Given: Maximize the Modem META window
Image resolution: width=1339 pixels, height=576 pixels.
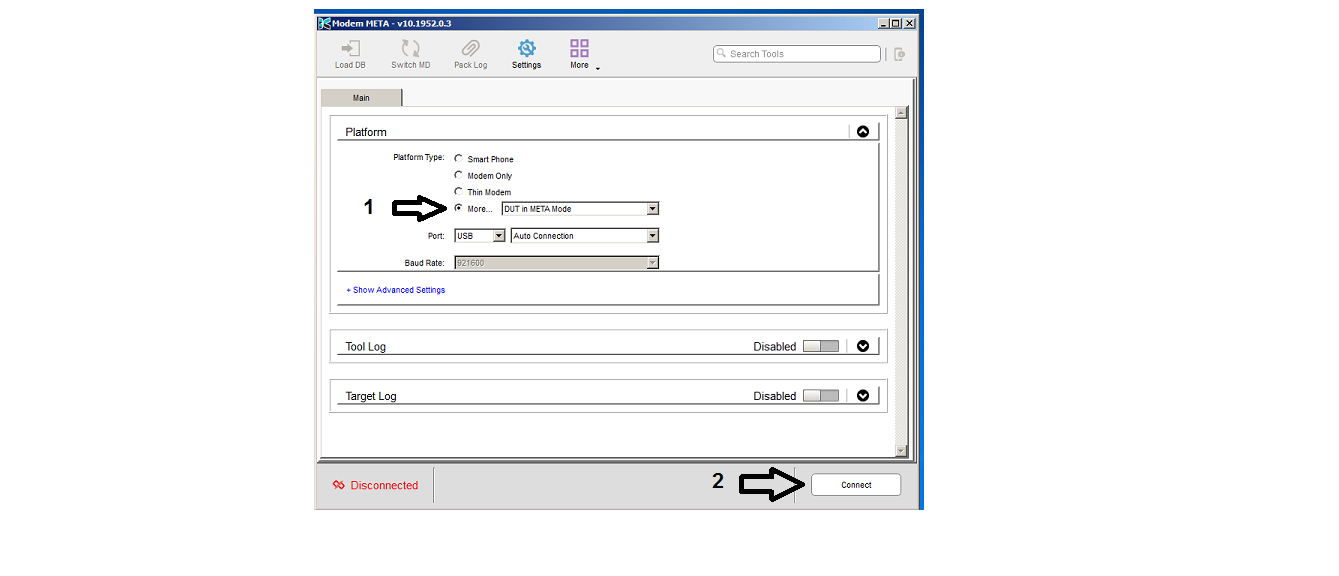Looking at the screenshot, I should pos(896,23).
